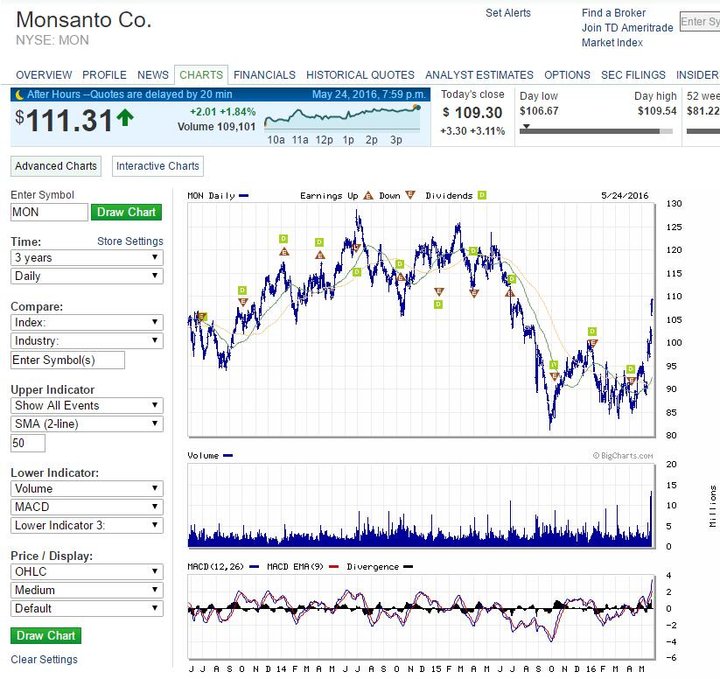Click the top search symbol box

700,22
